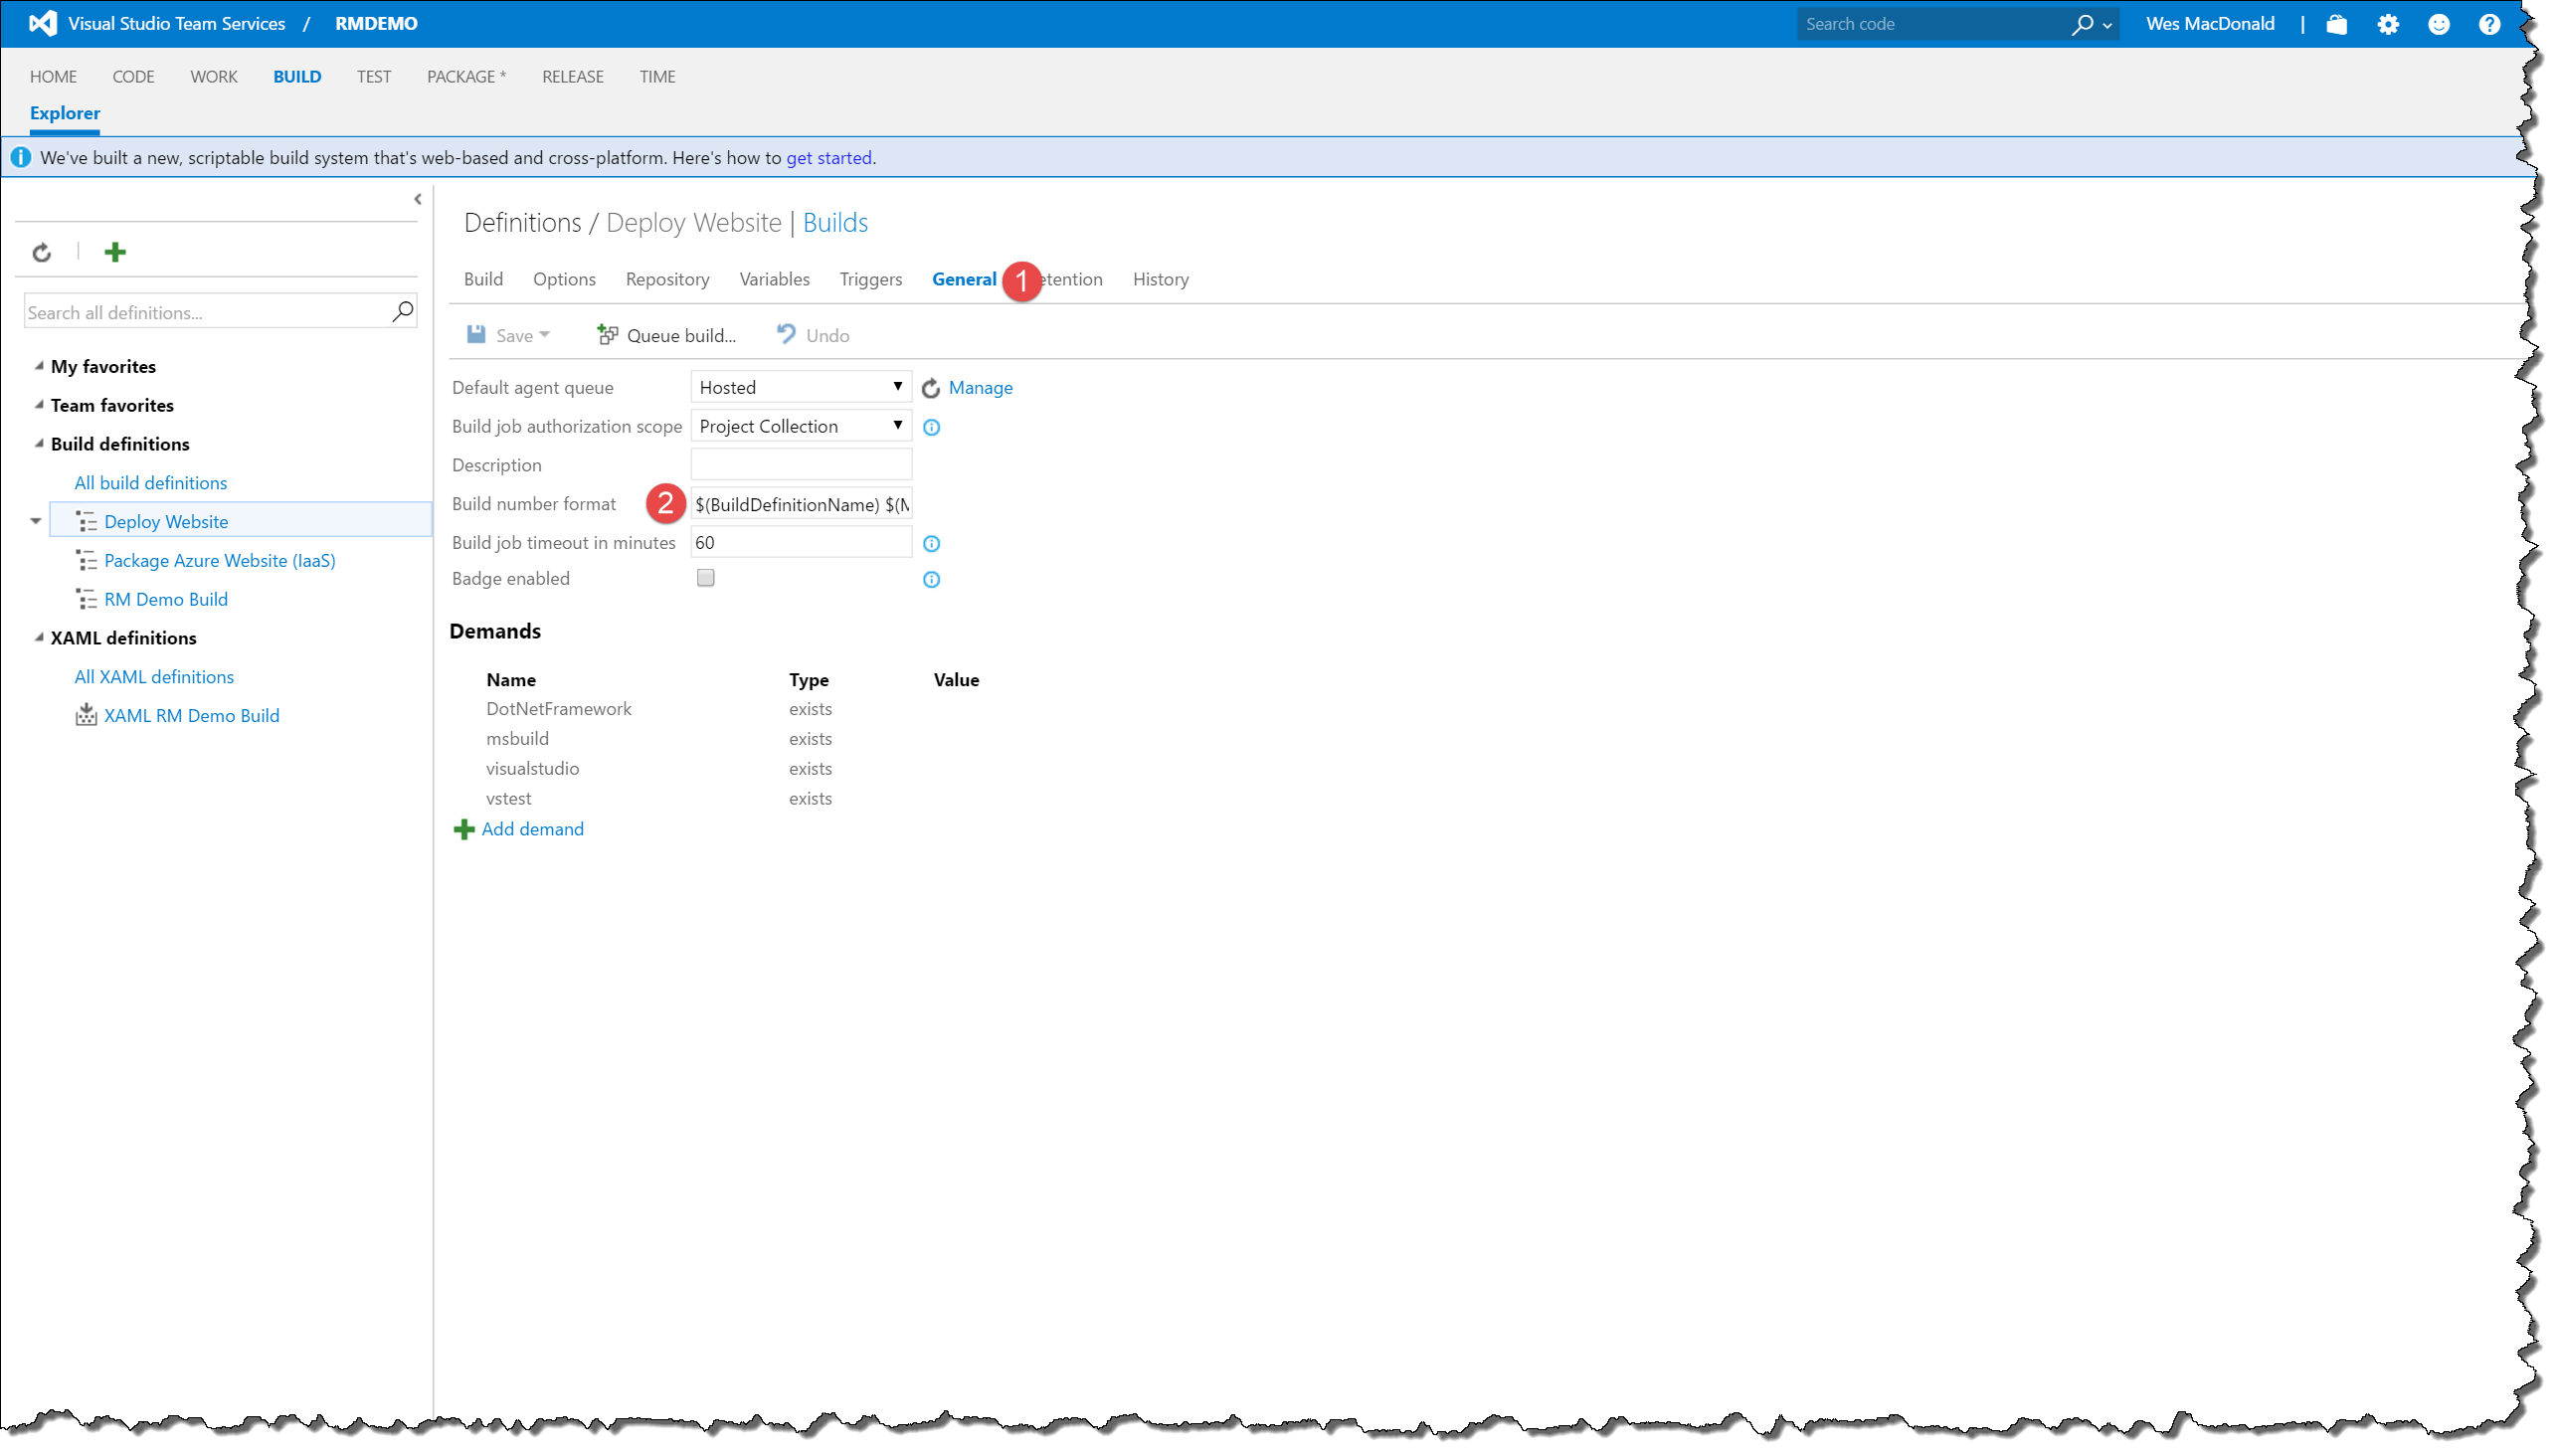
Task: Select XAML RM Demo Build definition
Action: (191, 715)
